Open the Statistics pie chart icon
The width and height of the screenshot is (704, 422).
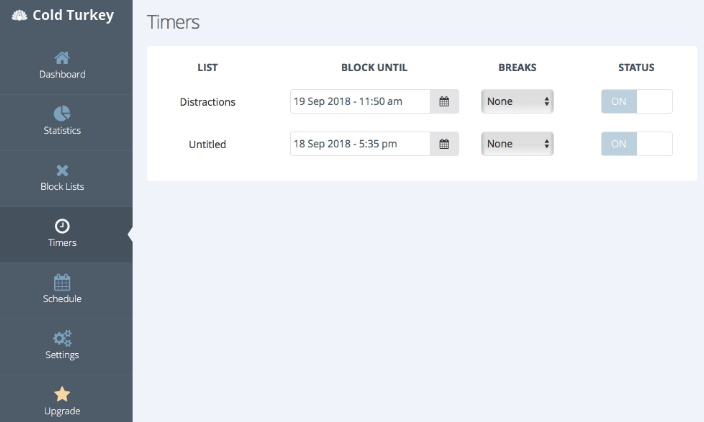[x=62, y=114]
